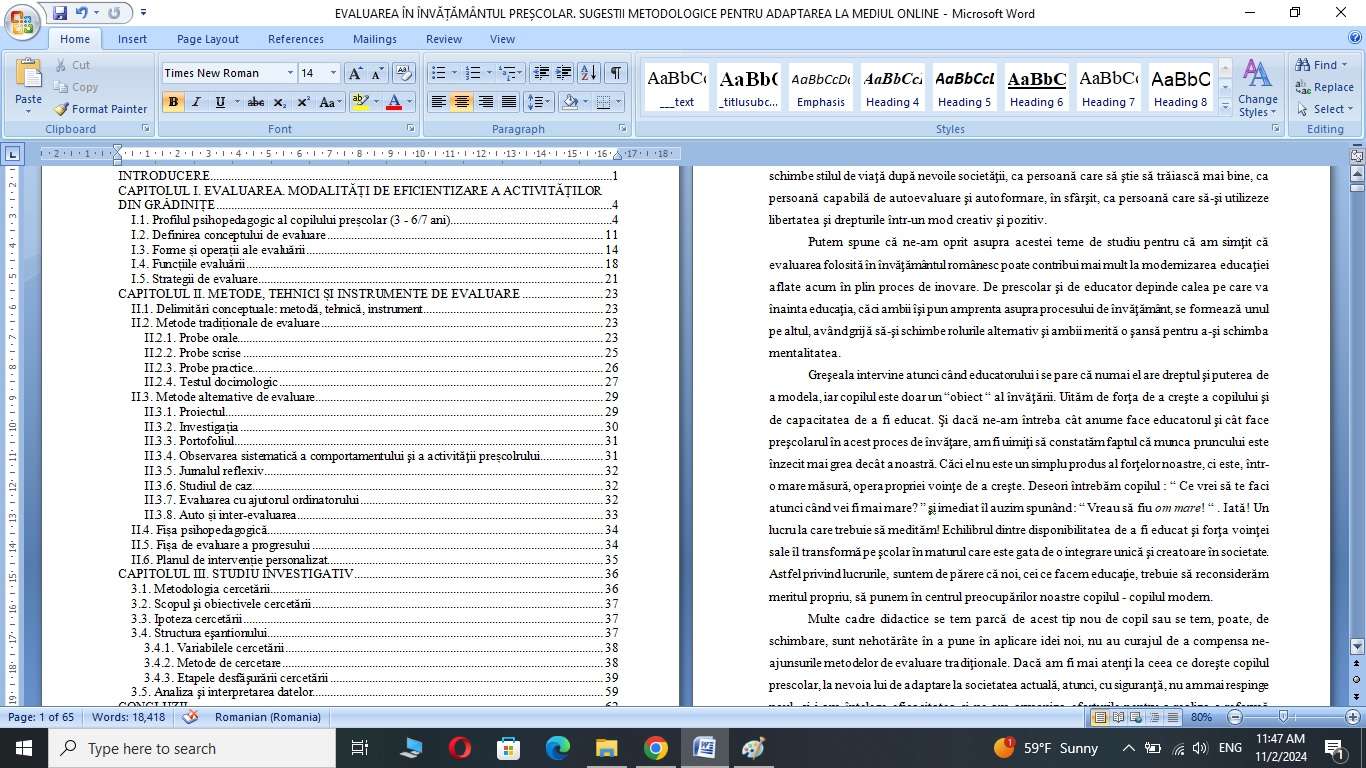Open the View tab

click(503, 39)
